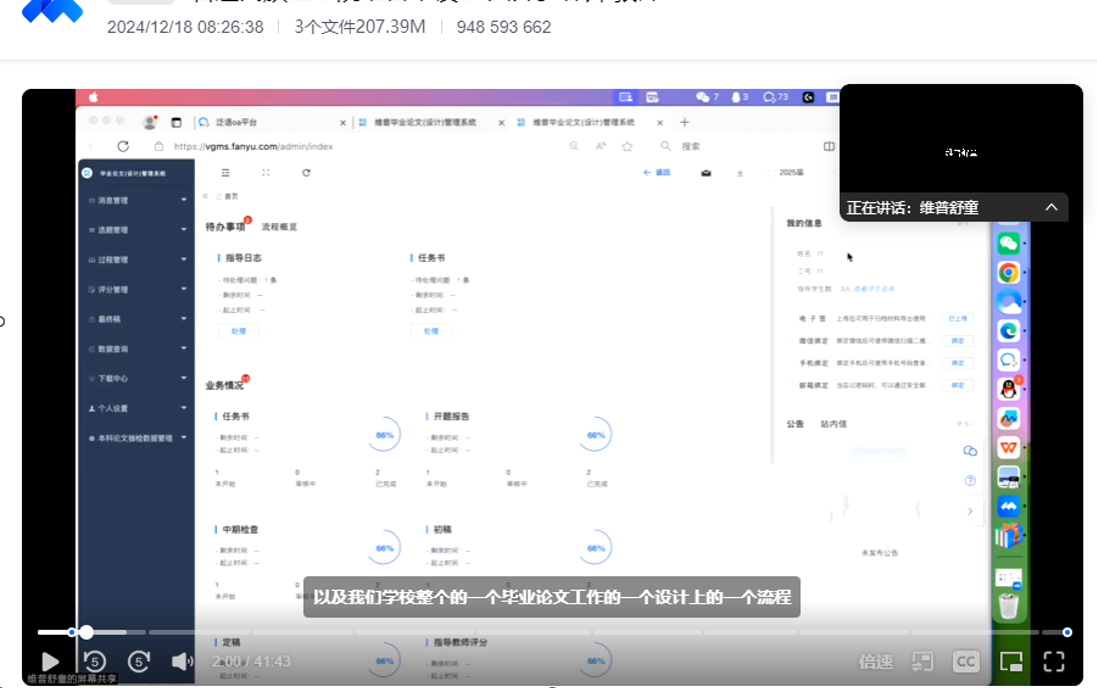Switch to the 流程概览 tab
The image size is (1097, 688).
pos(279,227)
